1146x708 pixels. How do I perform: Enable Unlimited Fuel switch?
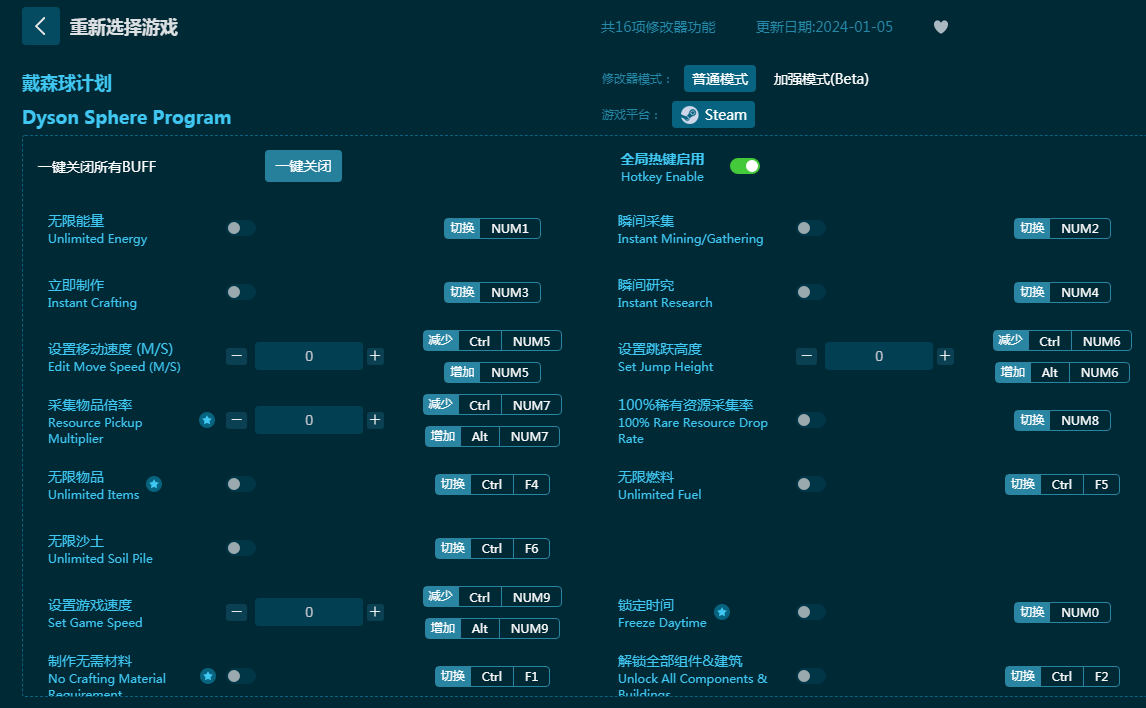click(811, 484)
